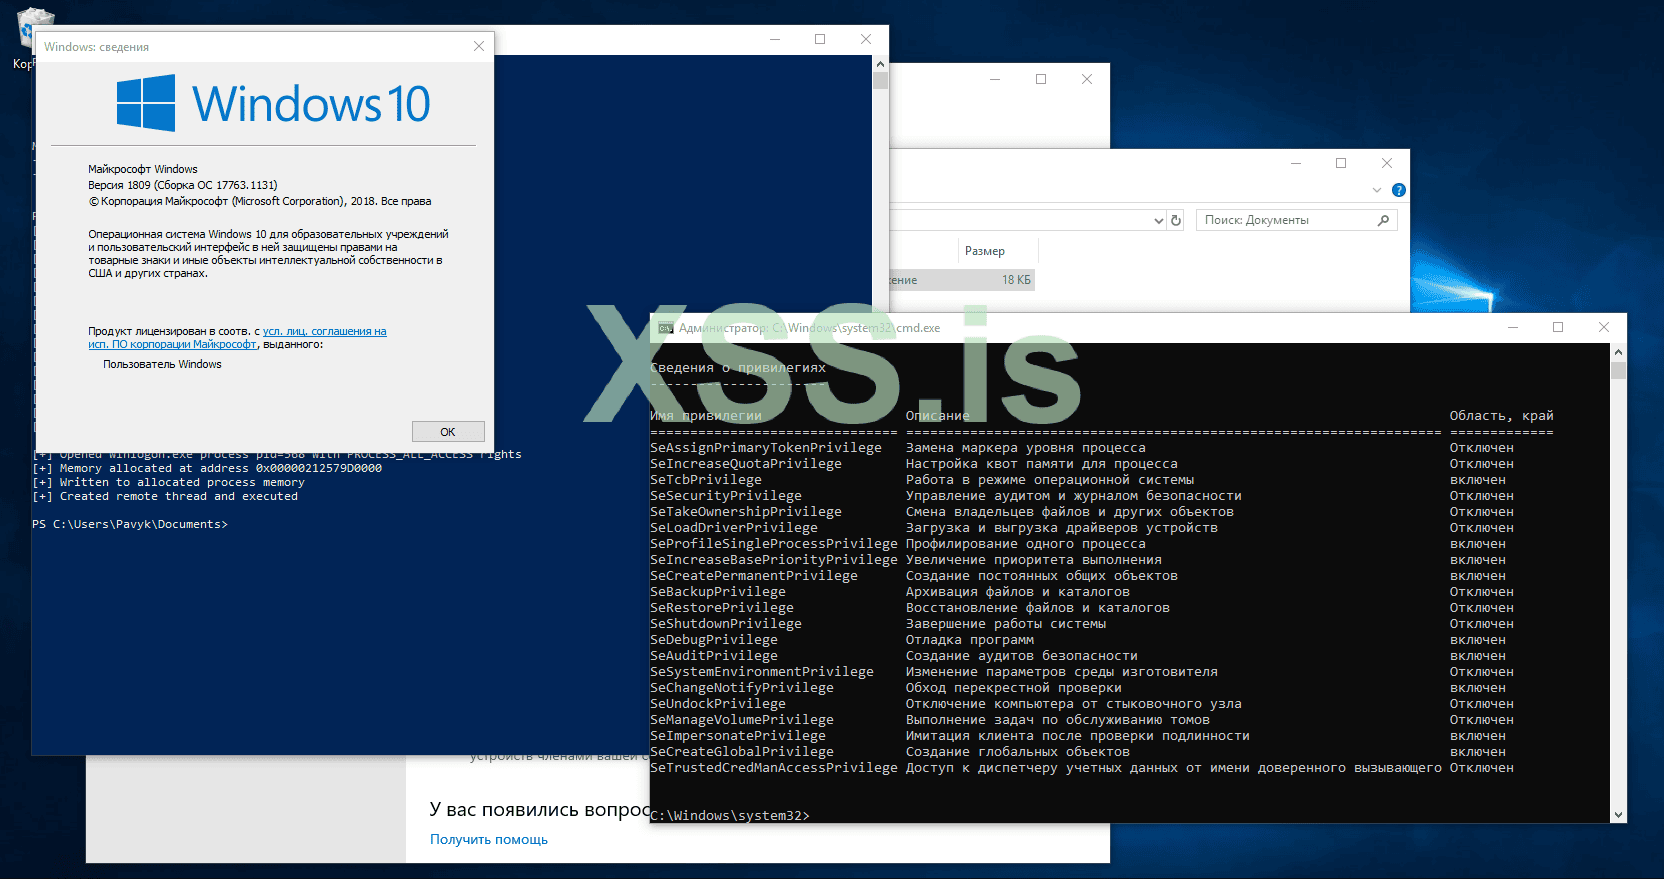Click the cmd.exe title bar icon
The height and width of the screenshot is (879, 1664).
pos(665,328)
